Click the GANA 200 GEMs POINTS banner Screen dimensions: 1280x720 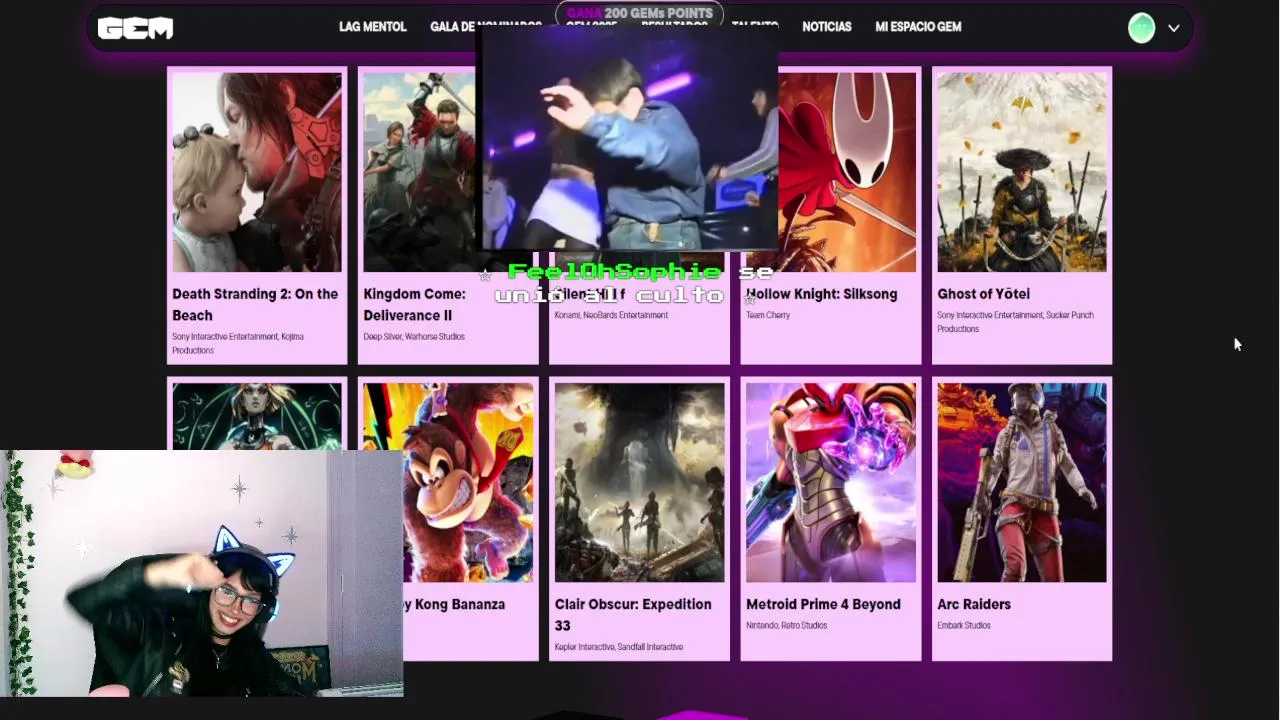[x=640, y=13]
